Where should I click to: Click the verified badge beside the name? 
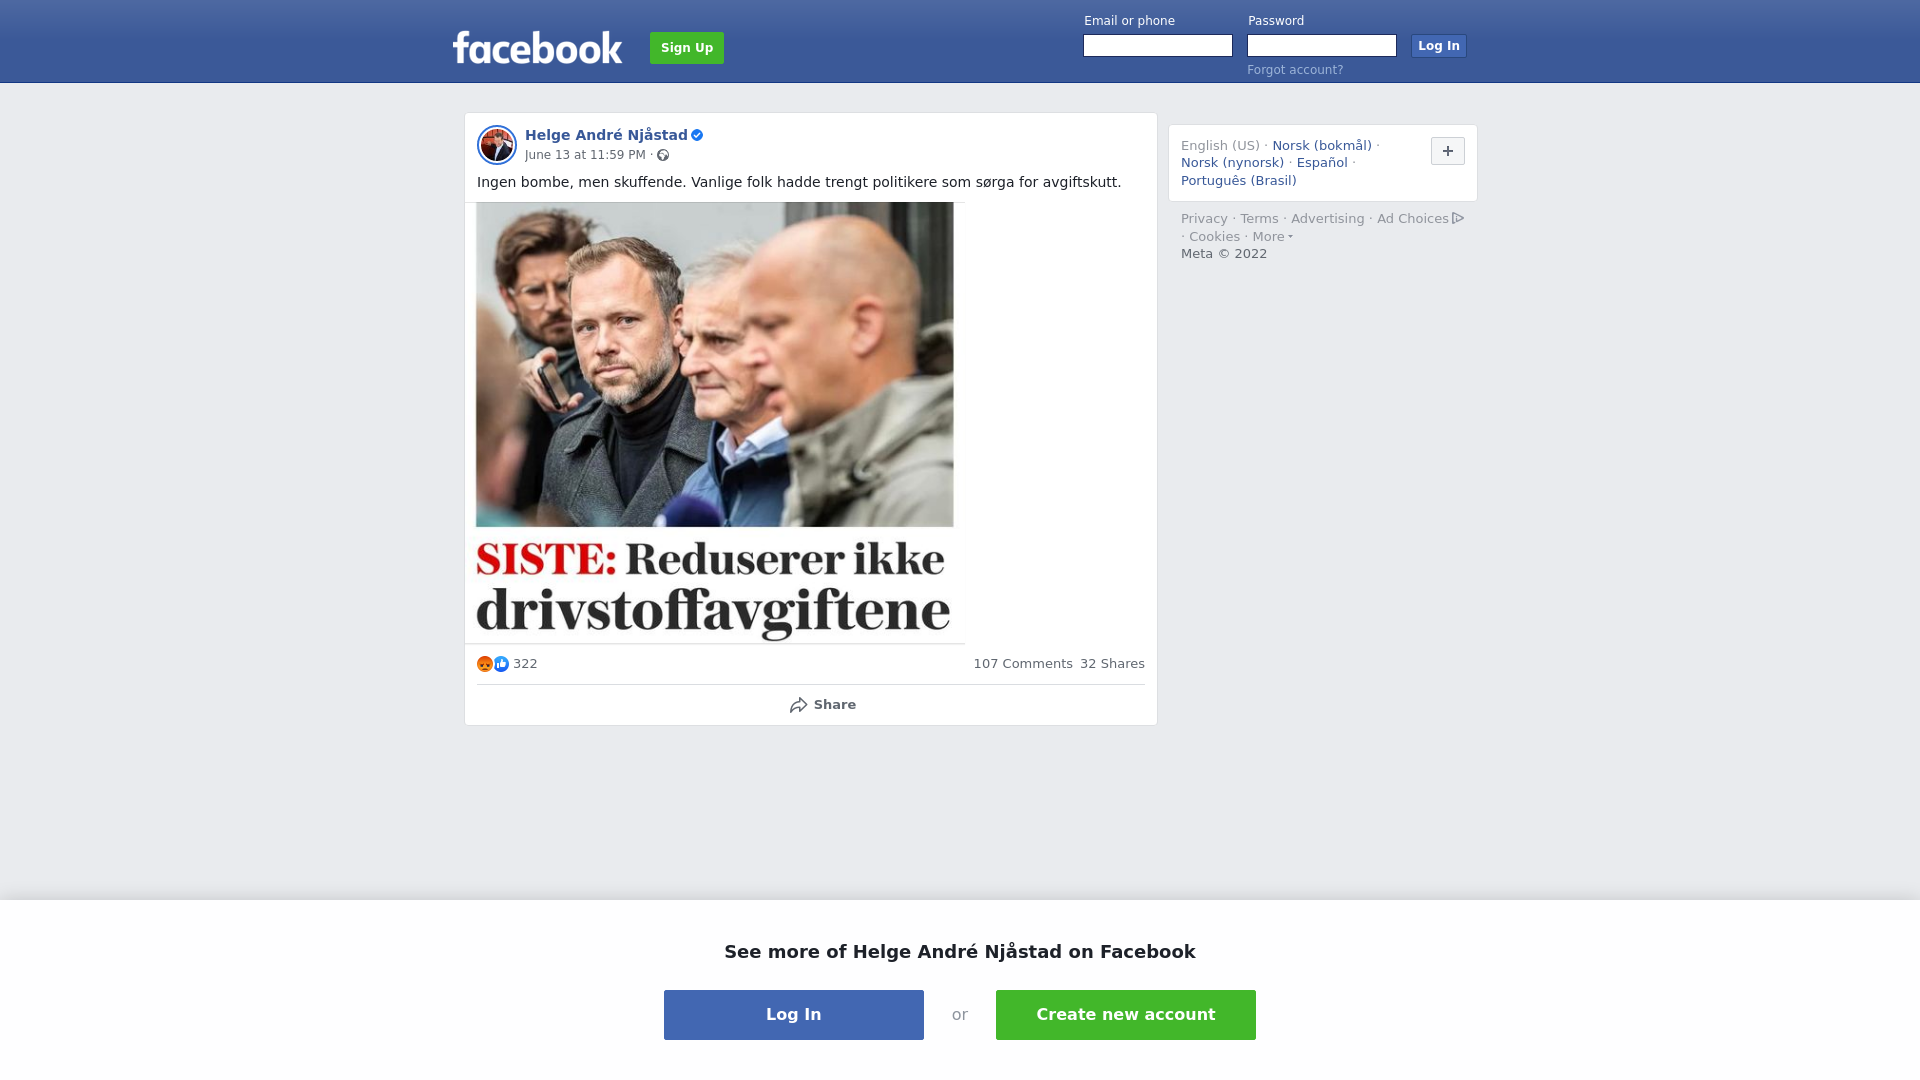coord(697,135)
